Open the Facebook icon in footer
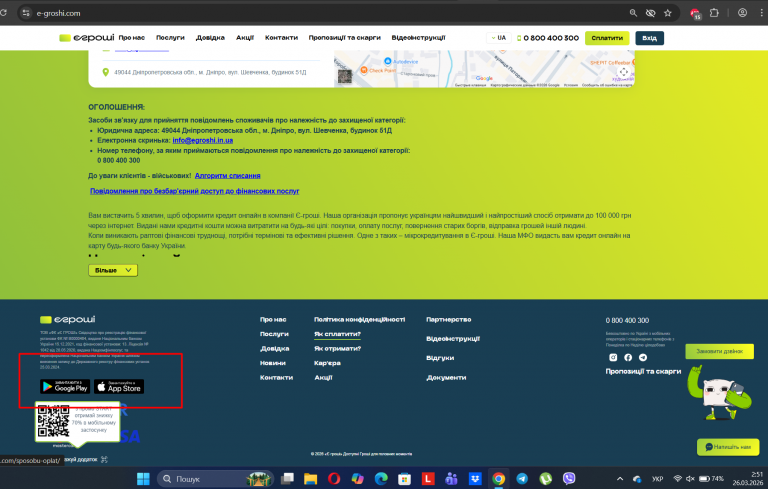Screen dimensions: 768x489 [628, 358]
